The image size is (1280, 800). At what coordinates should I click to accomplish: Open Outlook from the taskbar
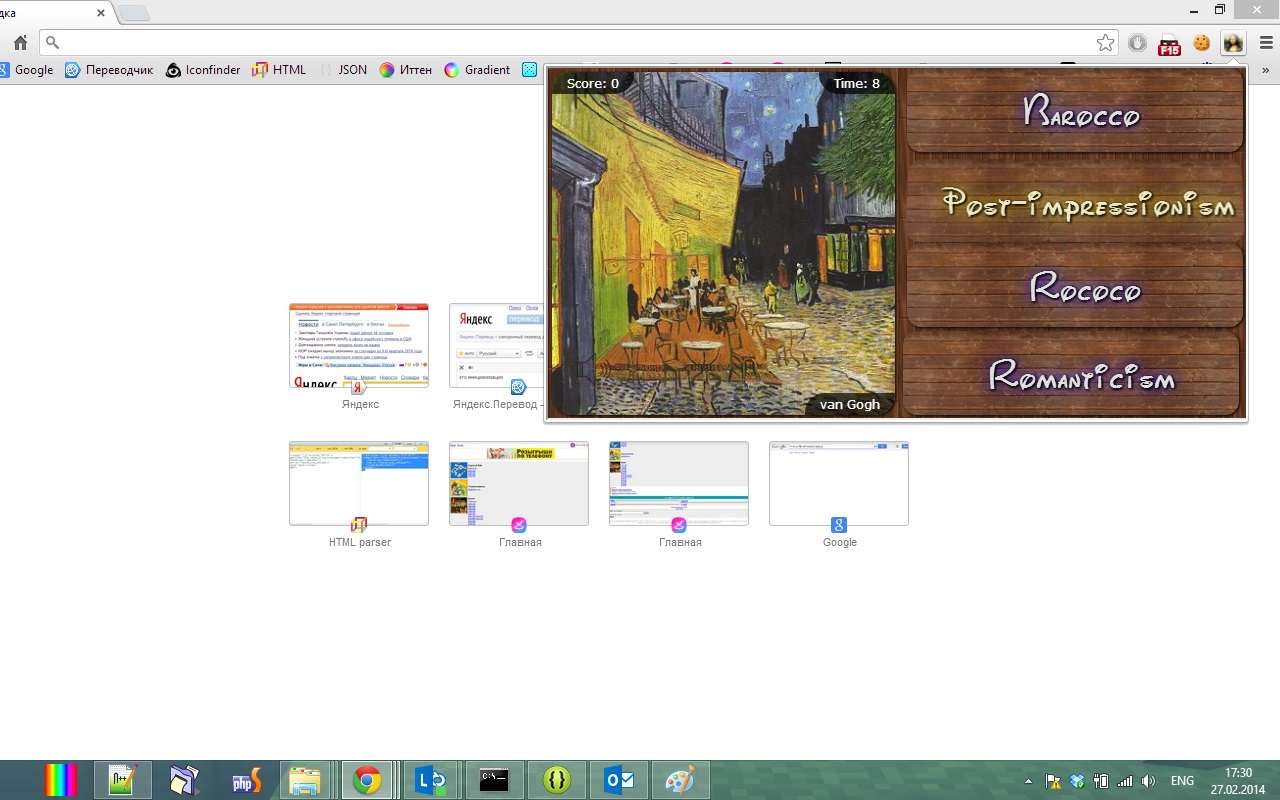[x=619, y=780]
